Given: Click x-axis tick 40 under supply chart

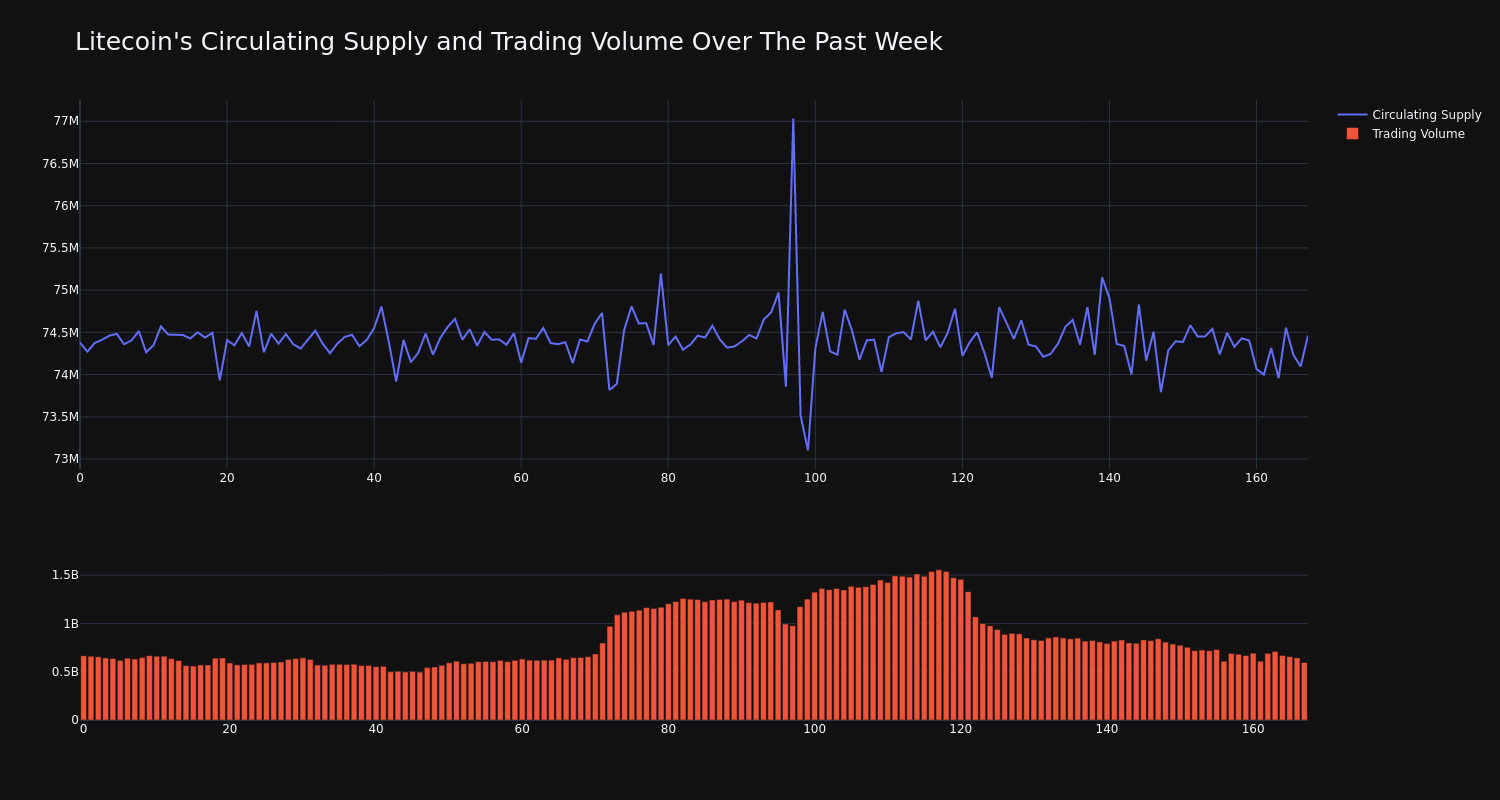Looking at the screenshot, I should coord(374,478).
